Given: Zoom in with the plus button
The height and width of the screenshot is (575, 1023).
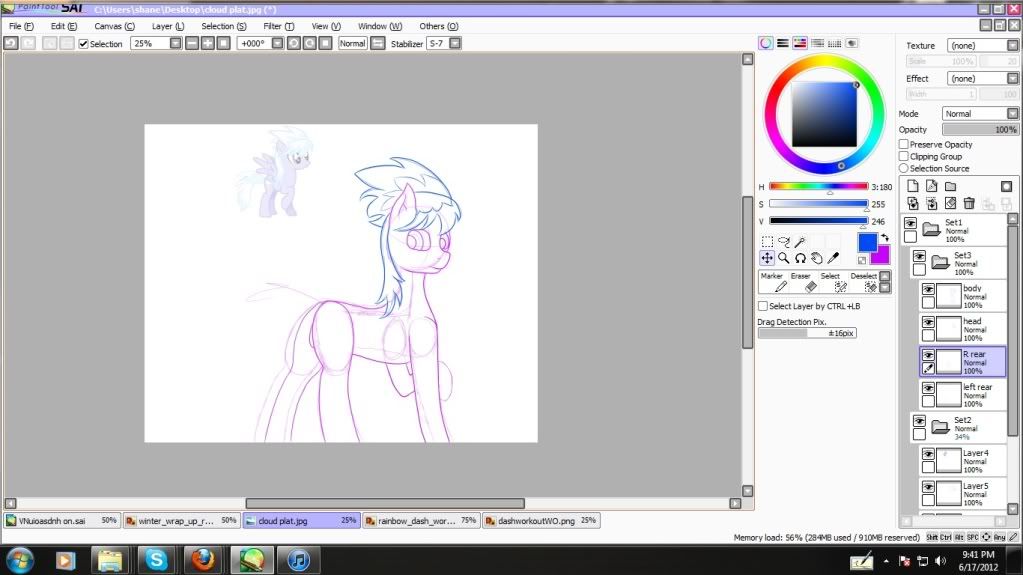Looking at the screenshot, I should [x=207, y=43].
